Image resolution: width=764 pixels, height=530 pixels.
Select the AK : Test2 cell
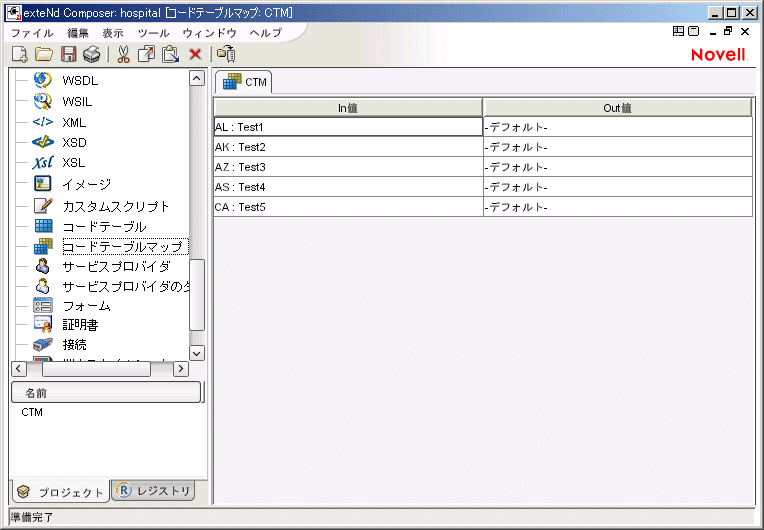(348, 147)
